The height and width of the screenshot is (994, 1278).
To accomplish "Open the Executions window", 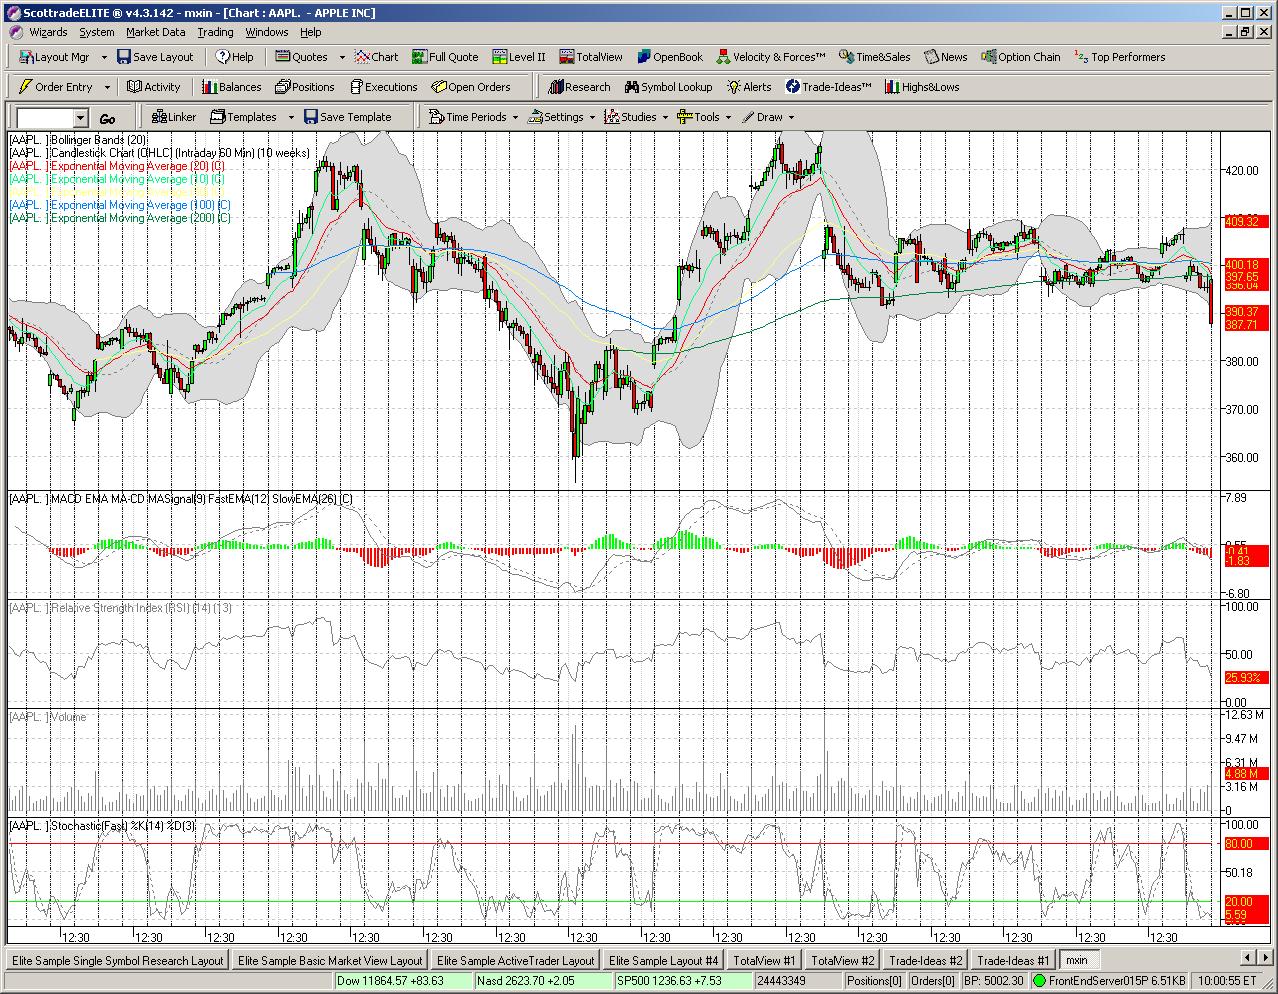I will click(382, 87).
